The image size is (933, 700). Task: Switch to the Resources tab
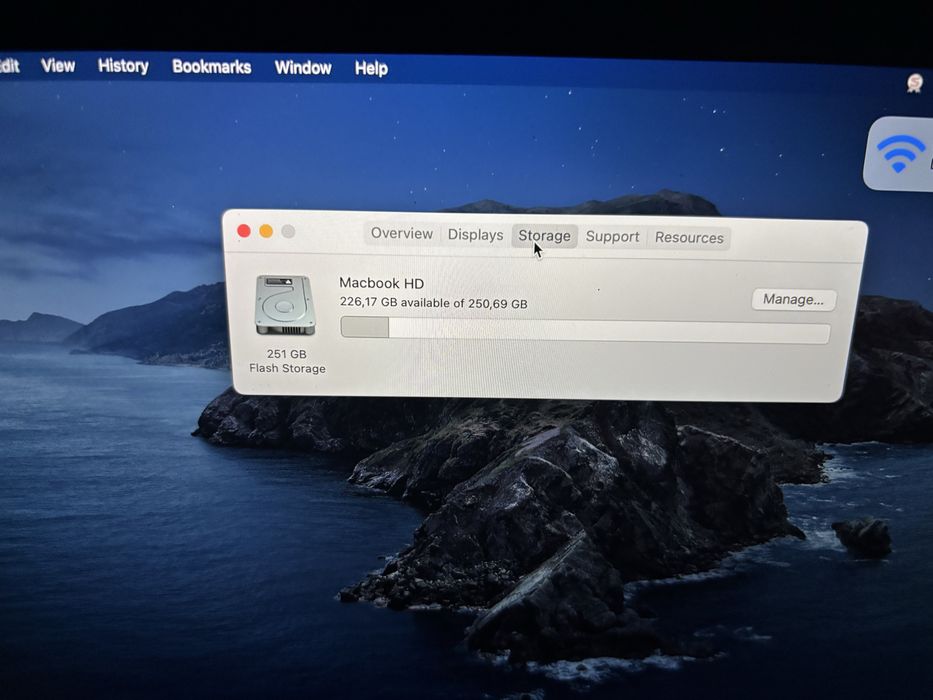689,238
